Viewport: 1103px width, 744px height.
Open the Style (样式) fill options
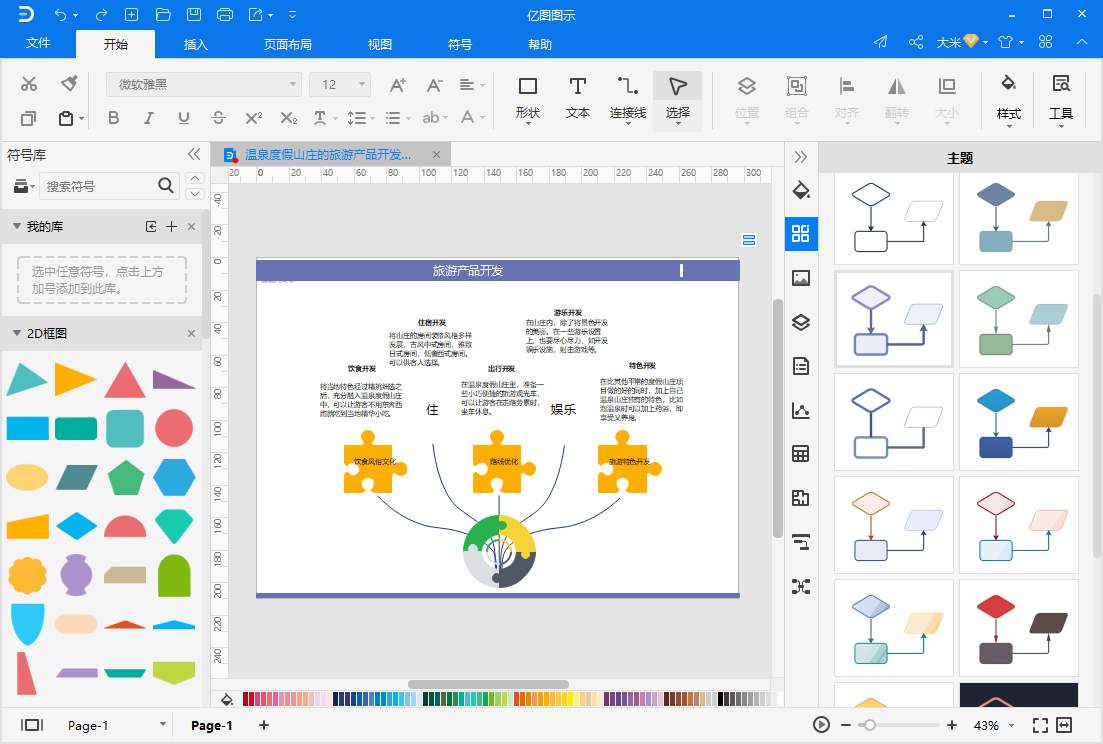1009,100
